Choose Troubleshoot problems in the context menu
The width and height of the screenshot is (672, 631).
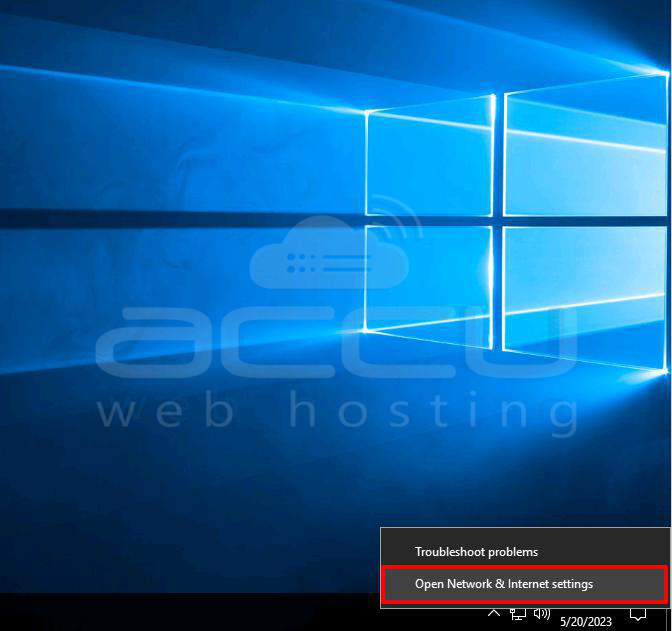[x=525, y=551]
